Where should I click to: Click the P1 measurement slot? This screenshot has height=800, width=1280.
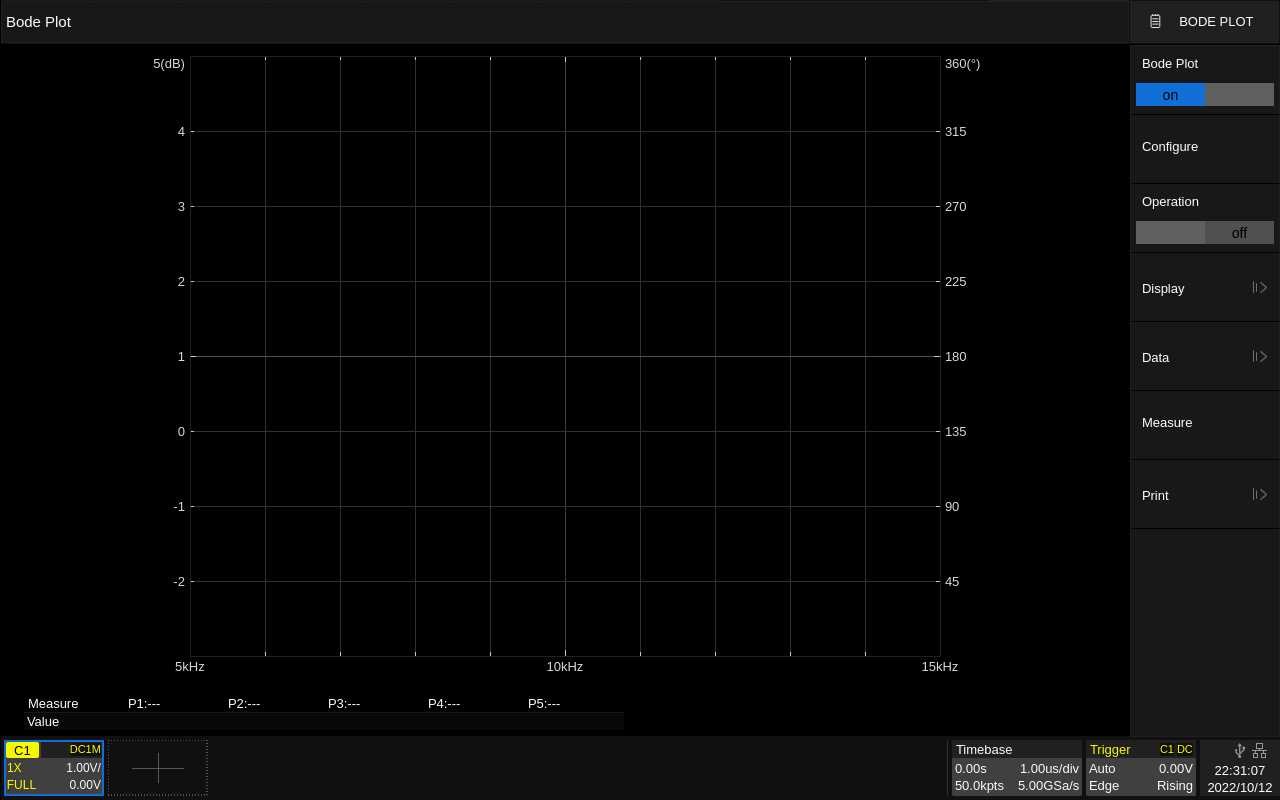click(144, 703)
